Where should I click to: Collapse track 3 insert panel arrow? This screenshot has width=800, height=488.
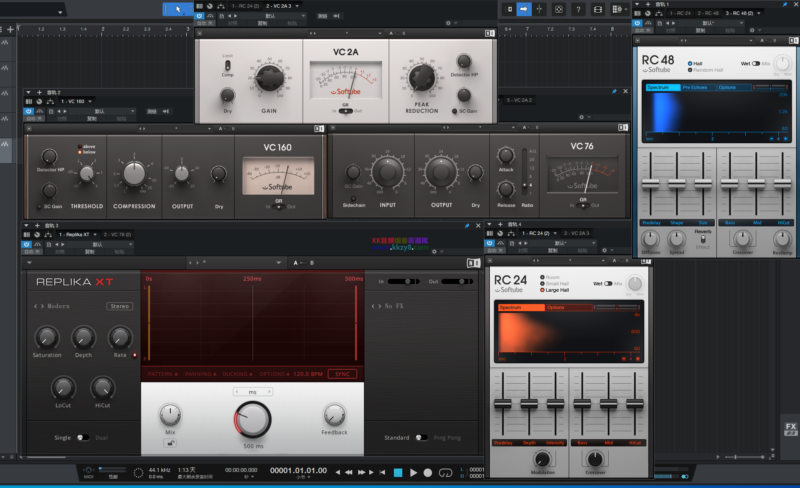pos(27,225)
